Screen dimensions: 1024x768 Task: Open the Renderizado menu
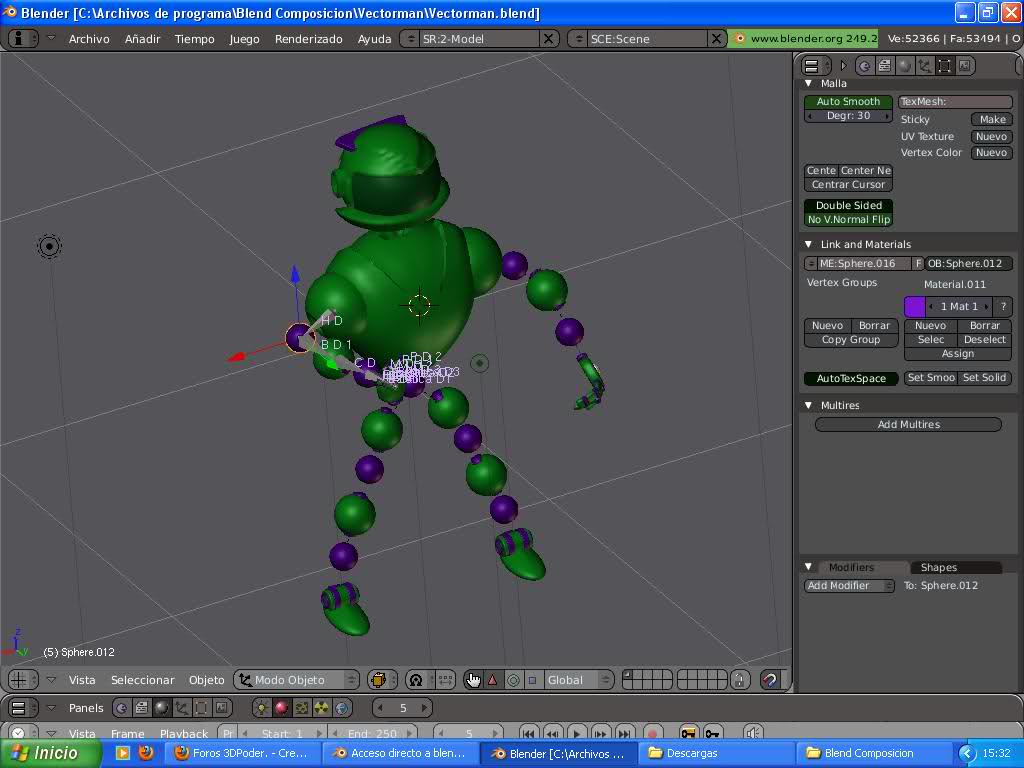(308, 39)
